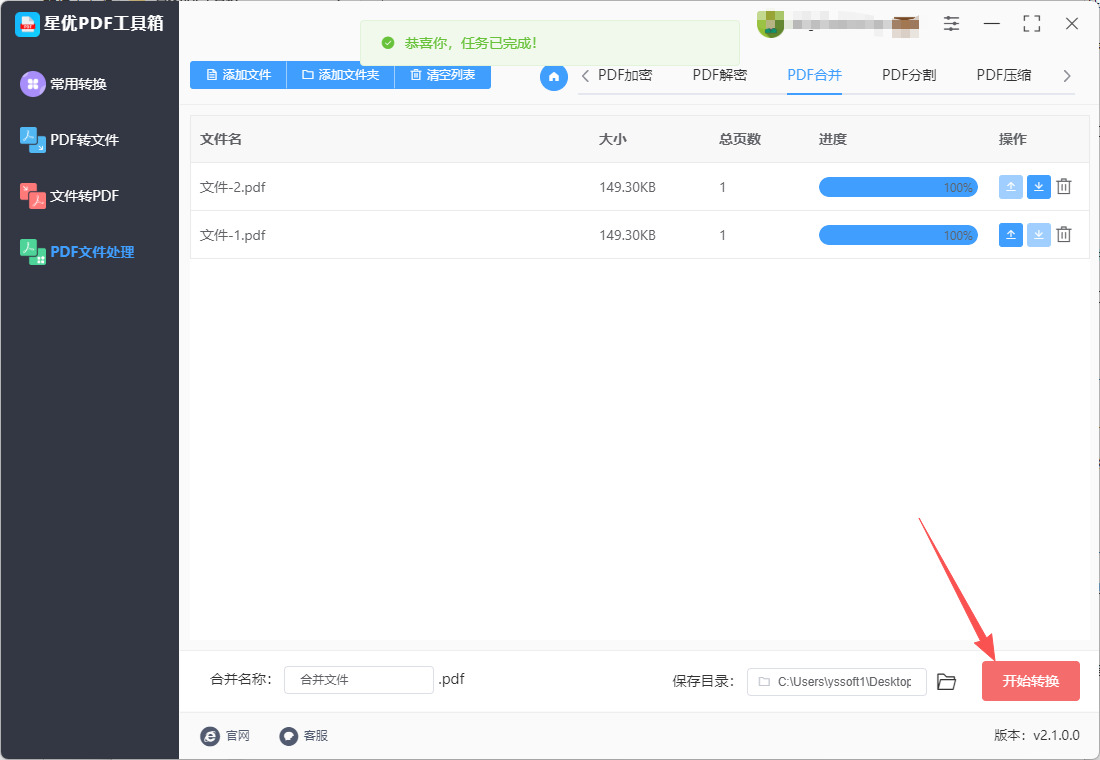Select the PDF合并 tab

point(814,75)
